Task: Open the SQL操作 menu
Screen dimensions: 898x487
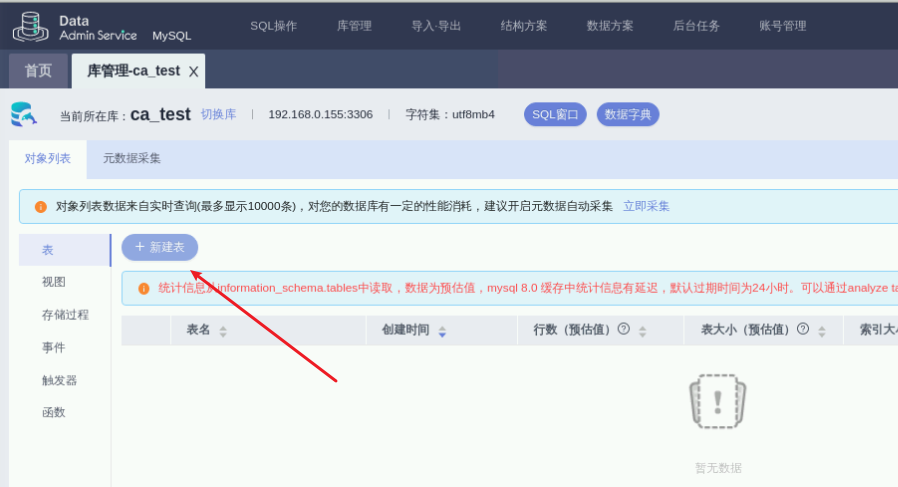Action: [x=274, y=26]
